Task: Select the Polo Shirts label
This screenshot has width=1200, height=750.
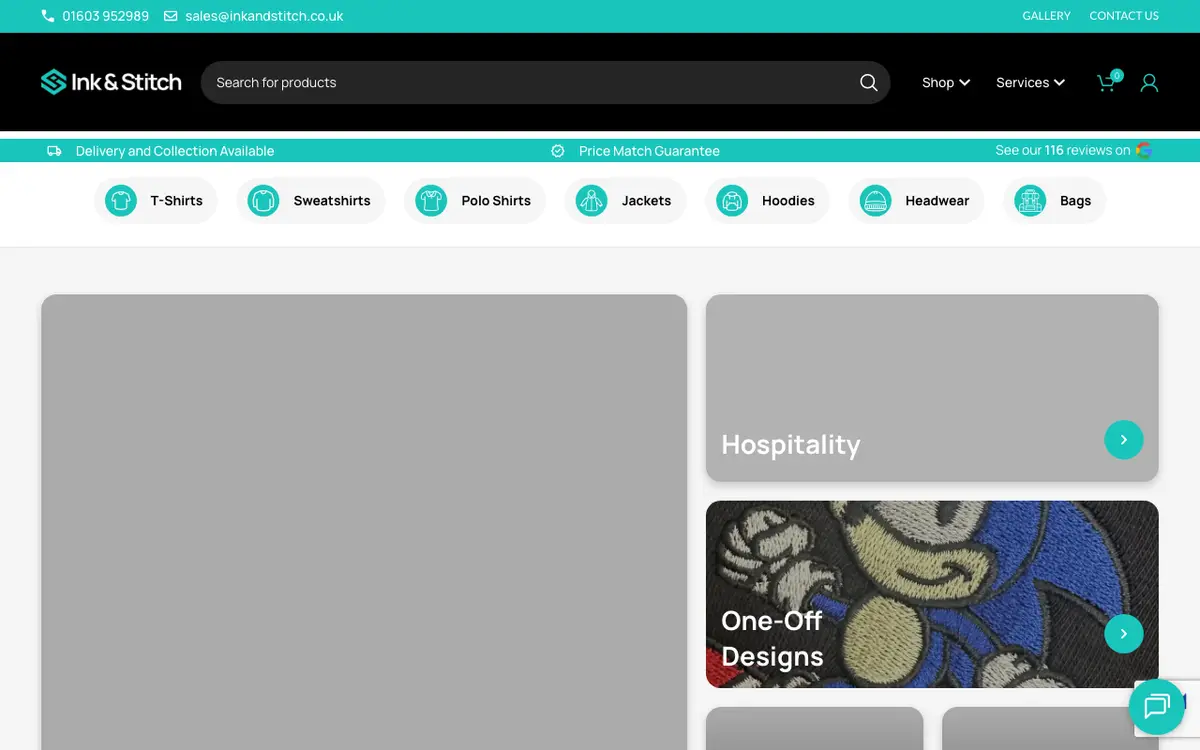Action: [496, 201]
